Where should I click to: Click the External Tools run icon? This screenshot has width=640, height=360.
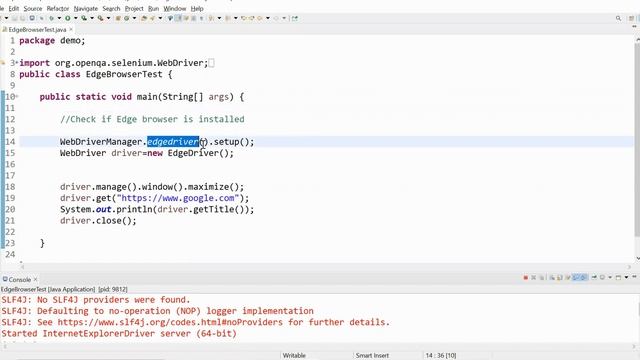click(x=100, y=18)
